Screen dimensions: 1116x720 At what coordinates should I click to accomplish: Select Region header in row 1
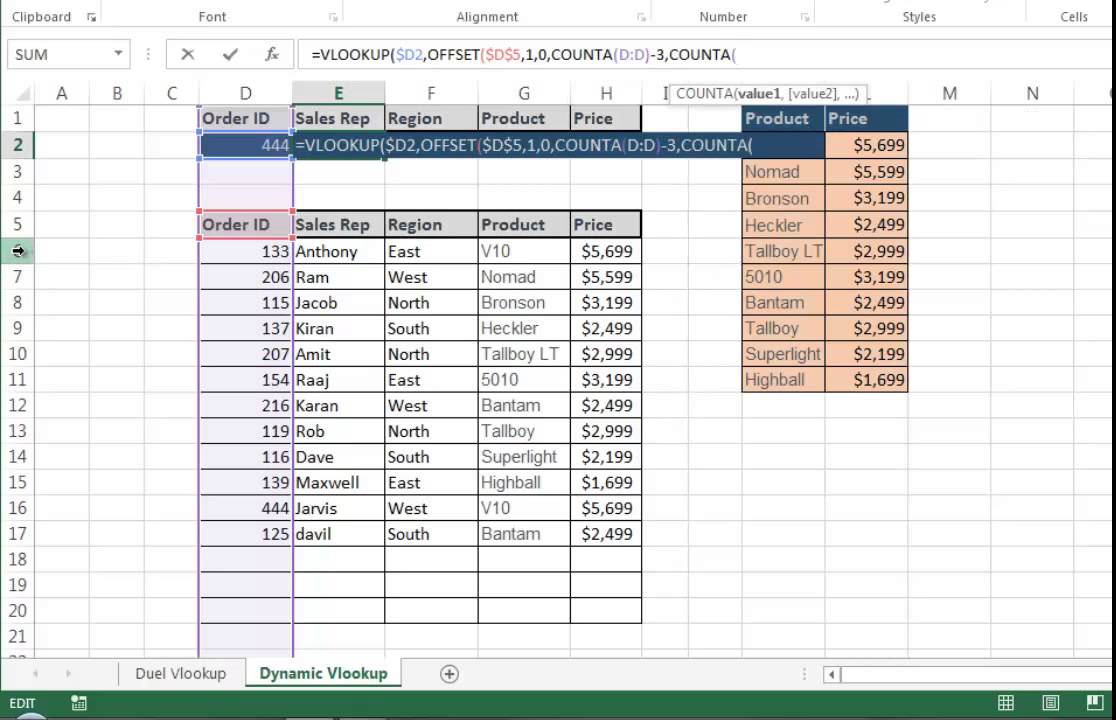[x=431, y=118]
